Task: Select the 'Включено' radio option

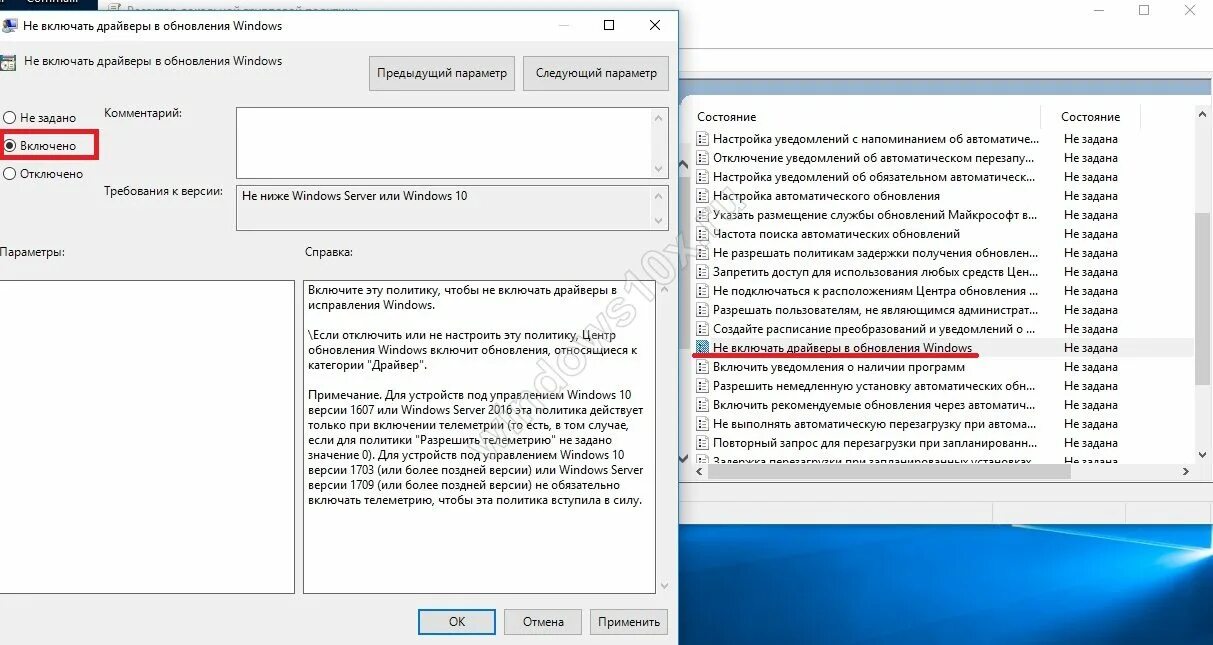Action: coord(10,146)
